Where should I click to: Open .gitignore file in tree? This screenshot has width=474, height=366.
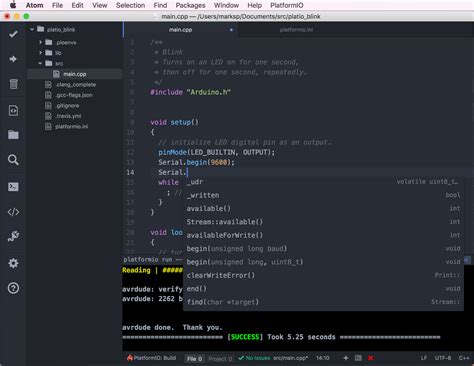[x=67, y=106]
